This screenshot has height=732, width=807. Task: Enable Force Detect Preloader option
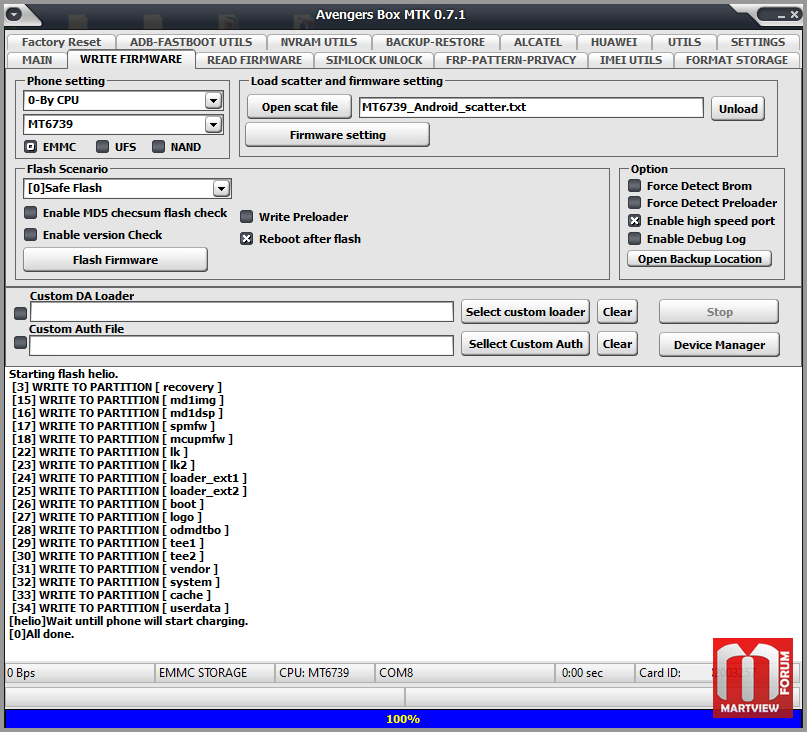point(635,202)
